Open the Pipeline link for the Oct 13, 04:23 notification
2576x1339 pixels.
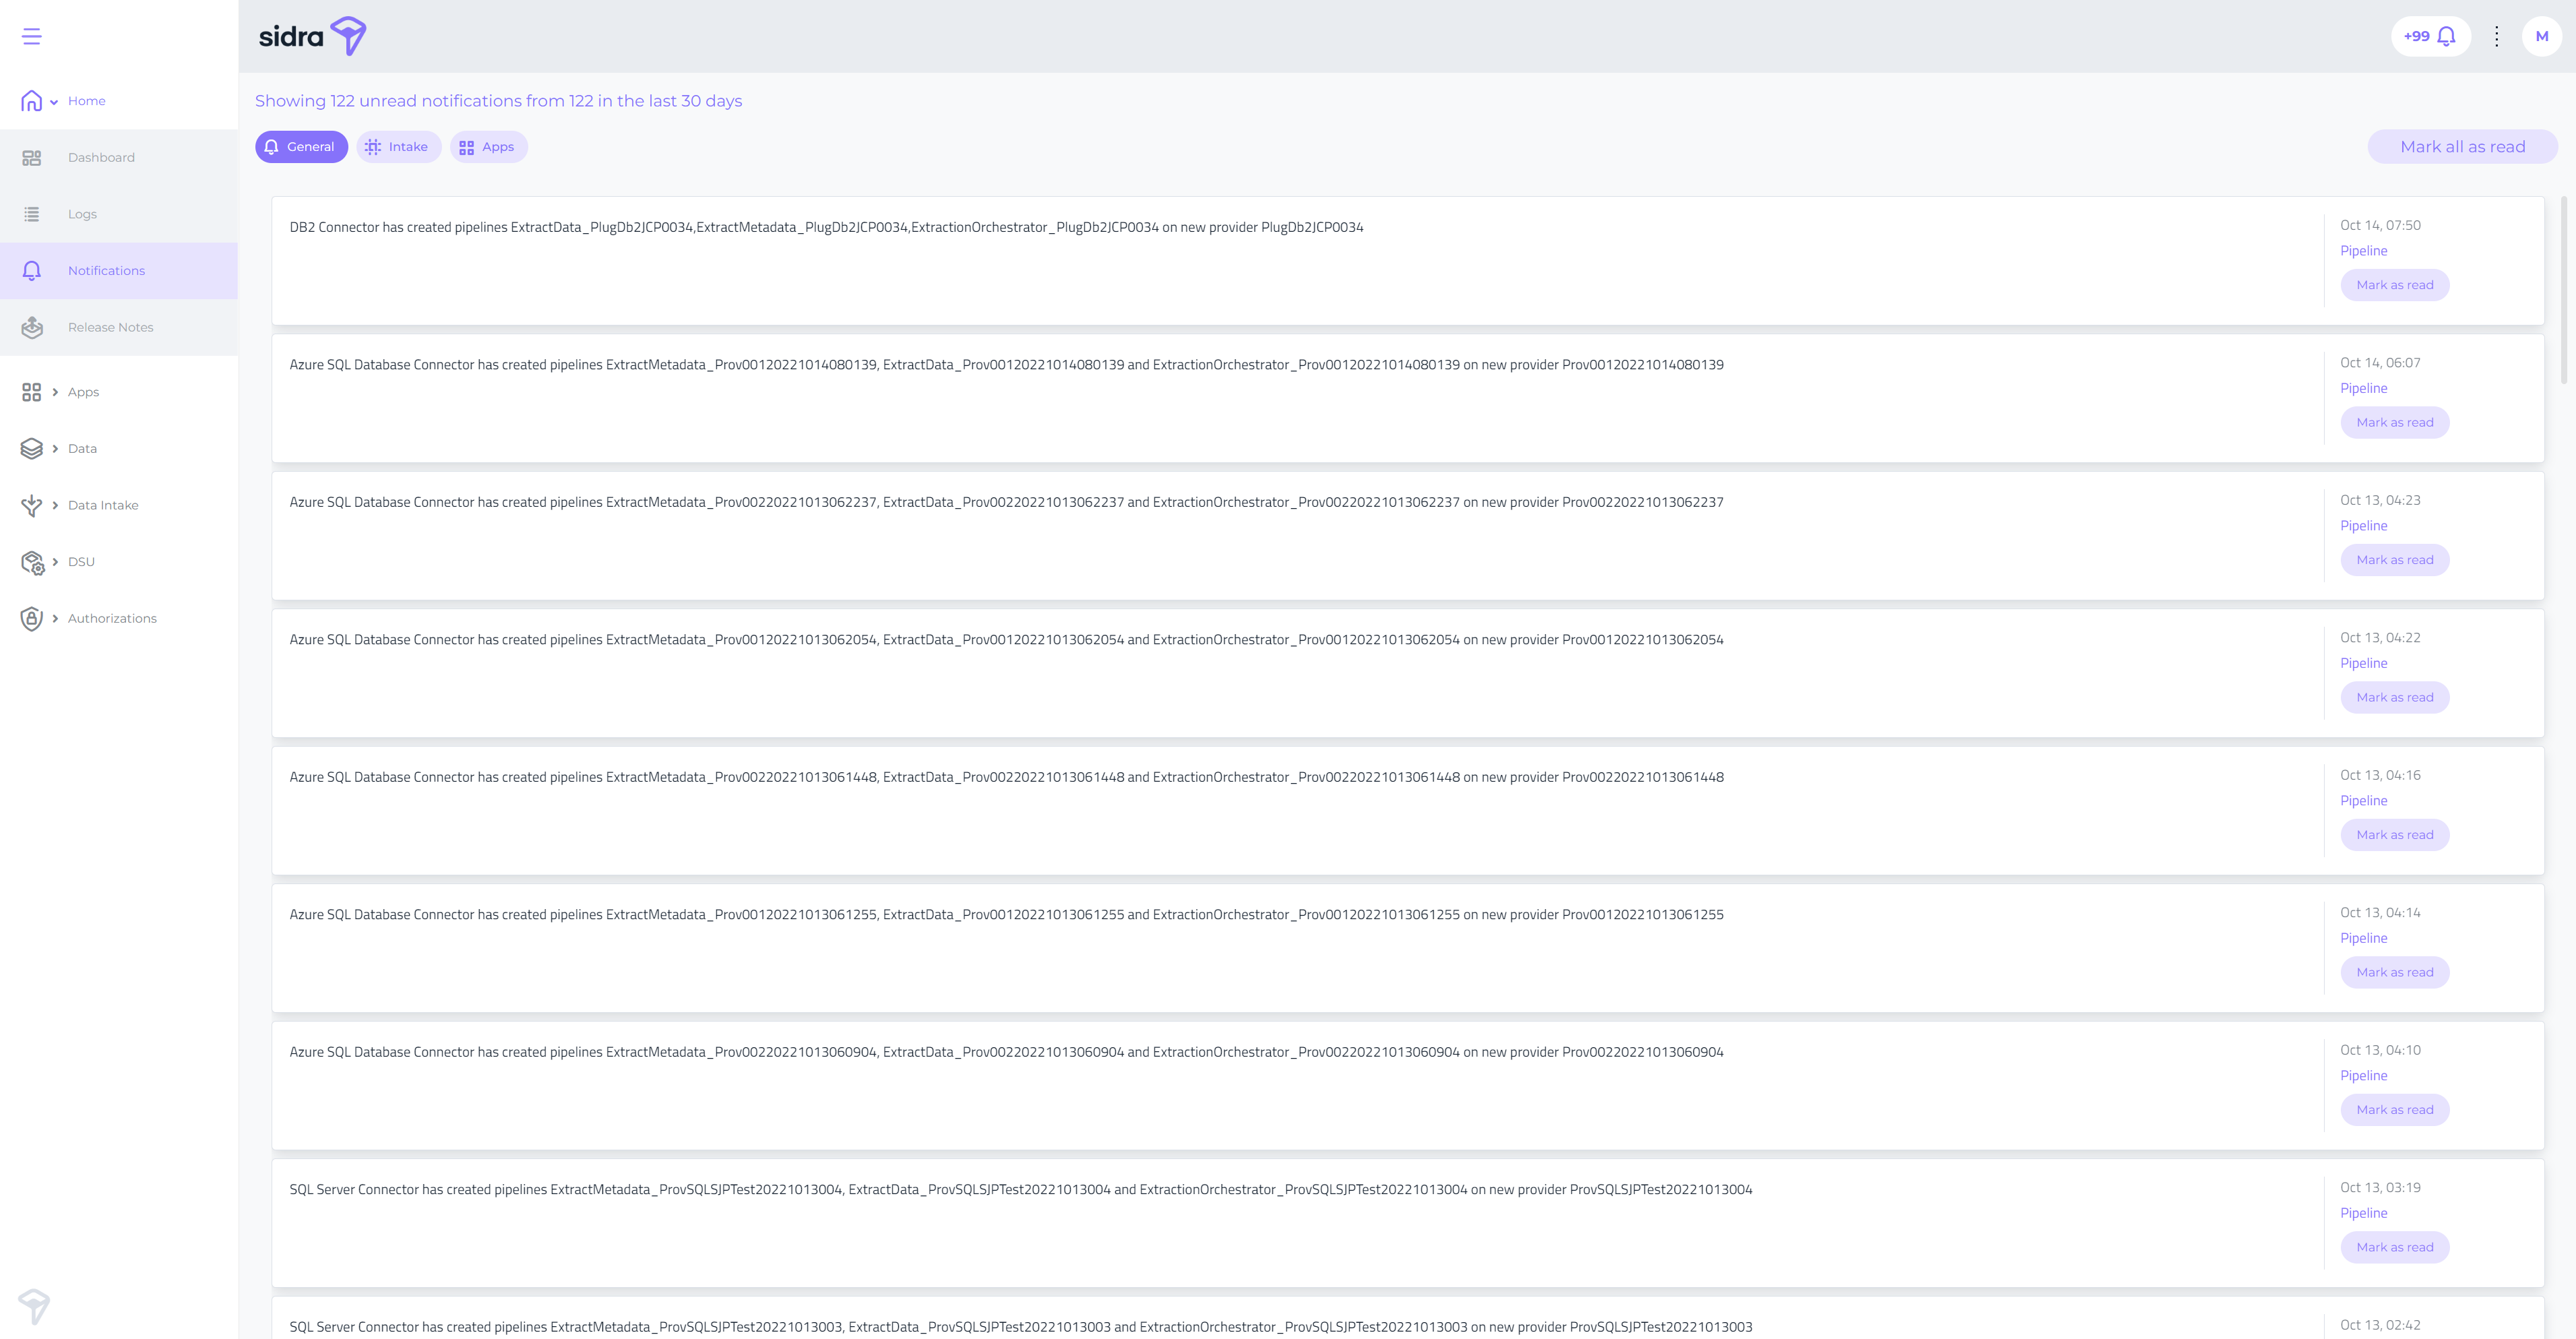(x=2363, y=526)
